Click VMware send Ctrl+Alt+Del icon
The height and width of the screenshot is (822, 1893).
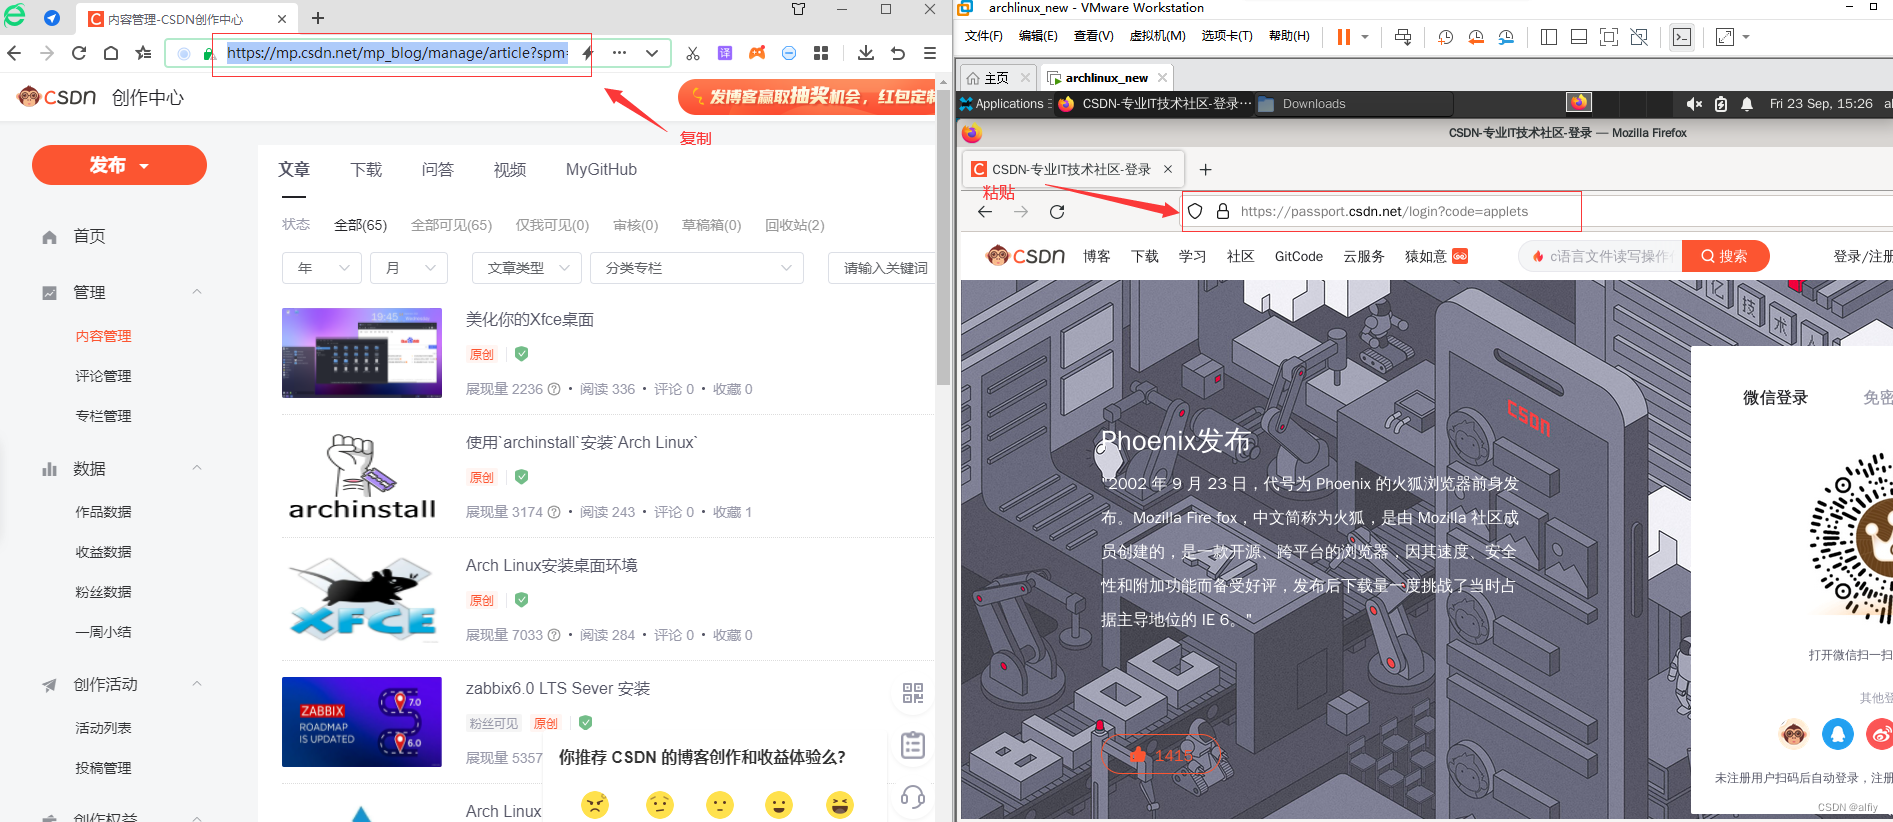(x=1403, y=37)
